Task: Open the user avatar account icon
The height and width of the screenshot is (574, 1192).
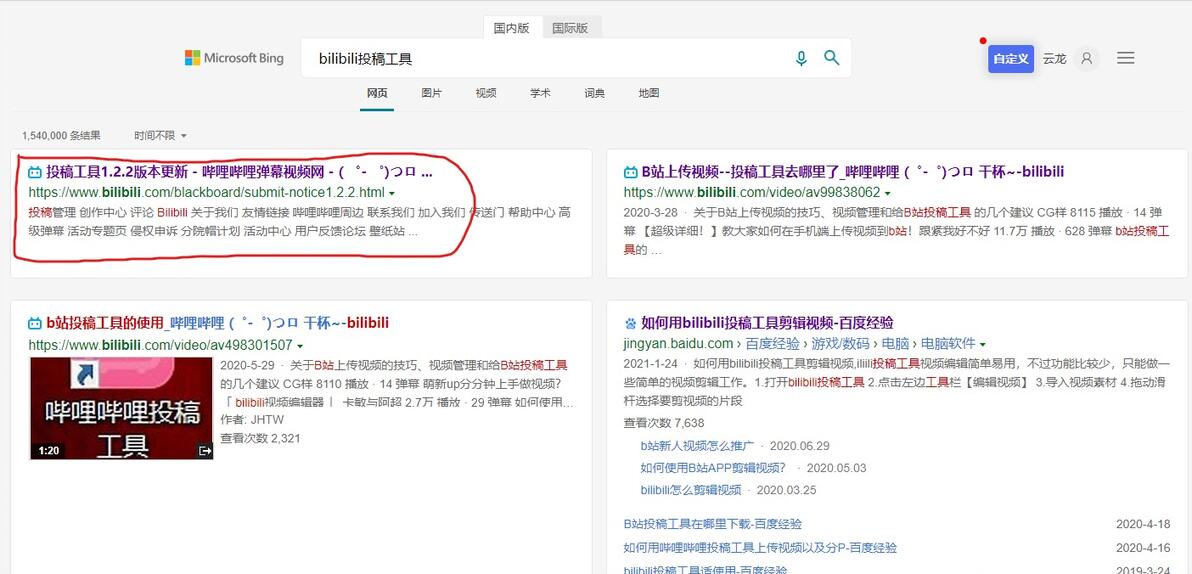Action: (x=1086, y=58)
